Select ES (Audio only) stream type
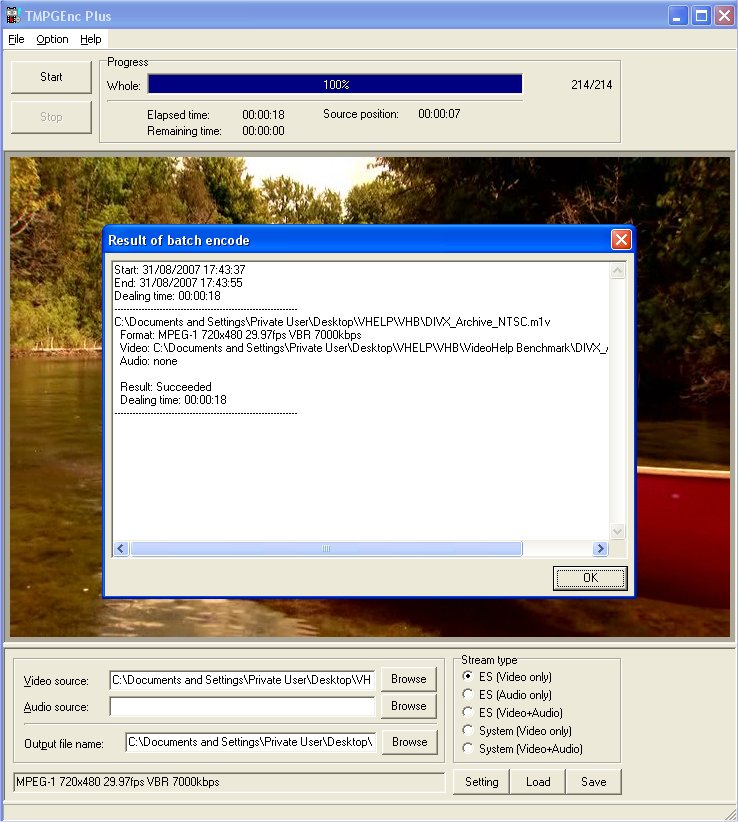 507,695
